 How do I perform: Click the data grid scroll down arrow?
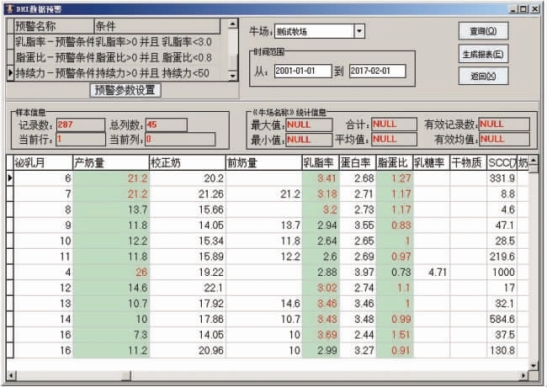click(x=533, y=366)
